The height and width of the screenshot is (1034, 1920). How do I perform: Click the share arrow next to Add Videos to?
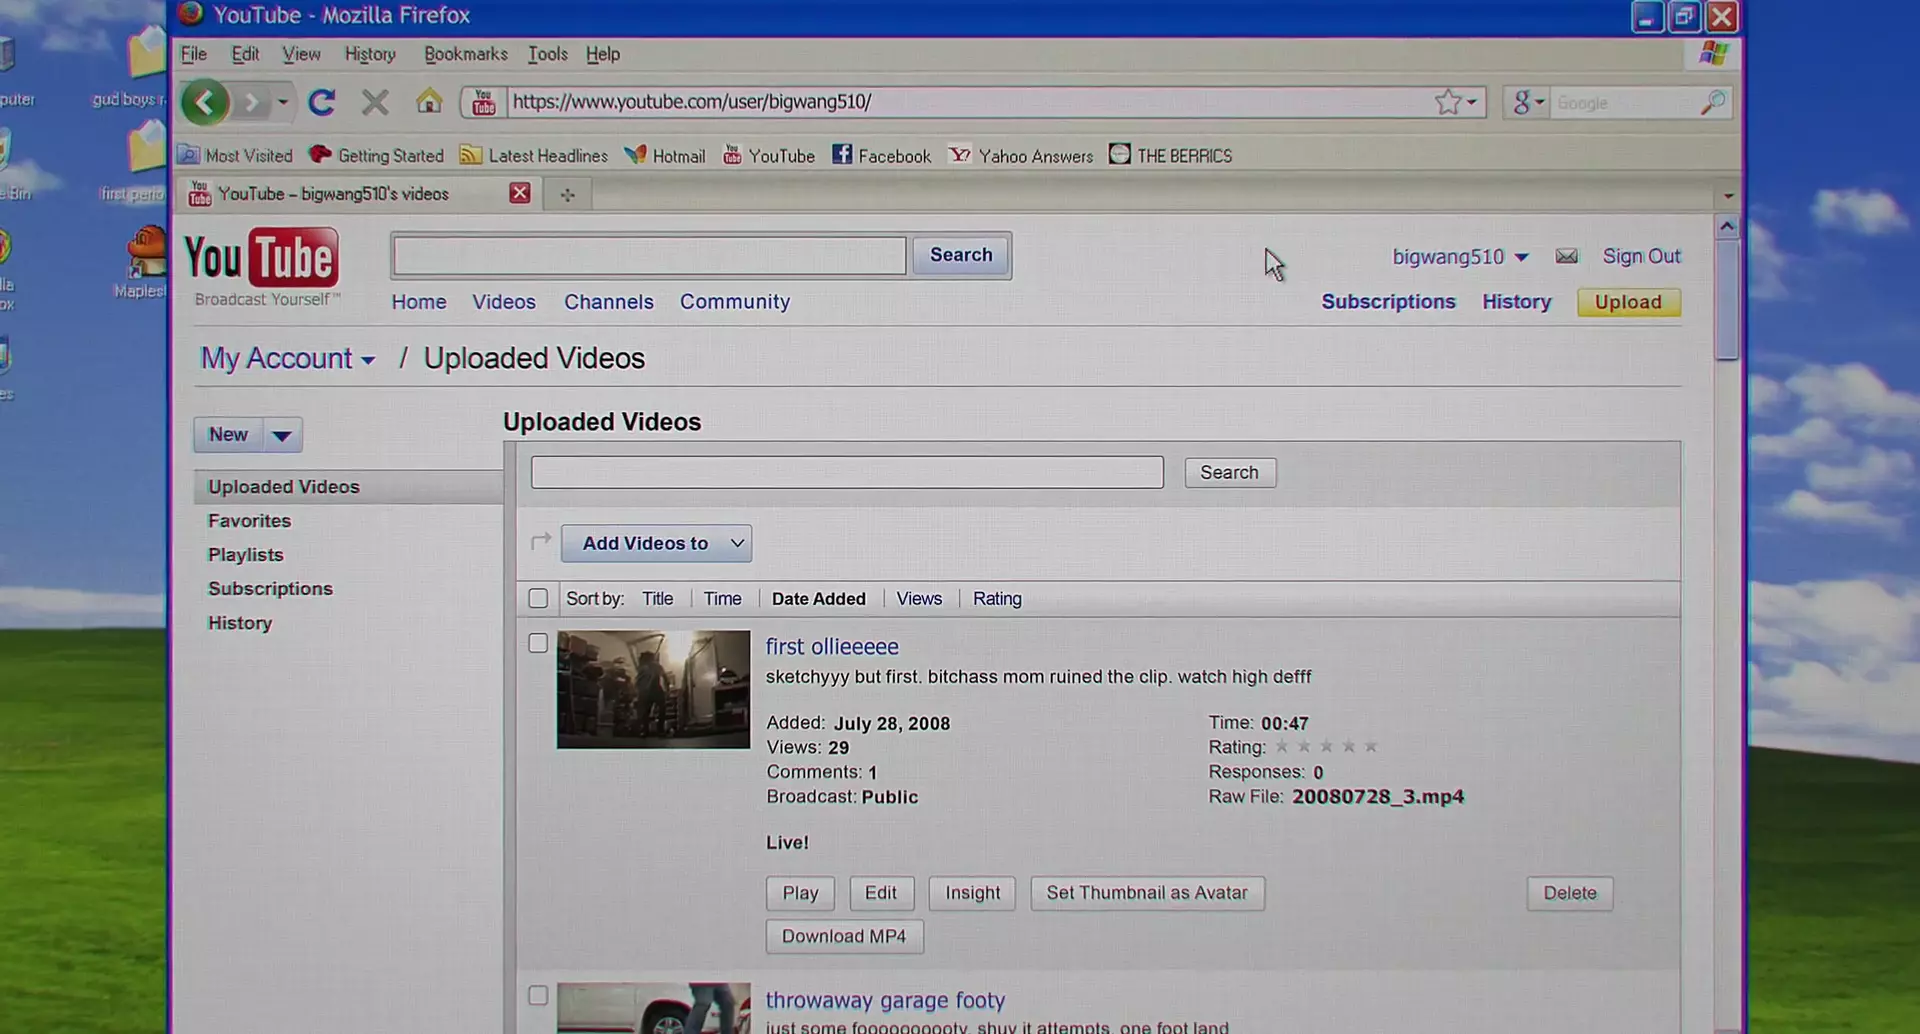pos(541,541)
